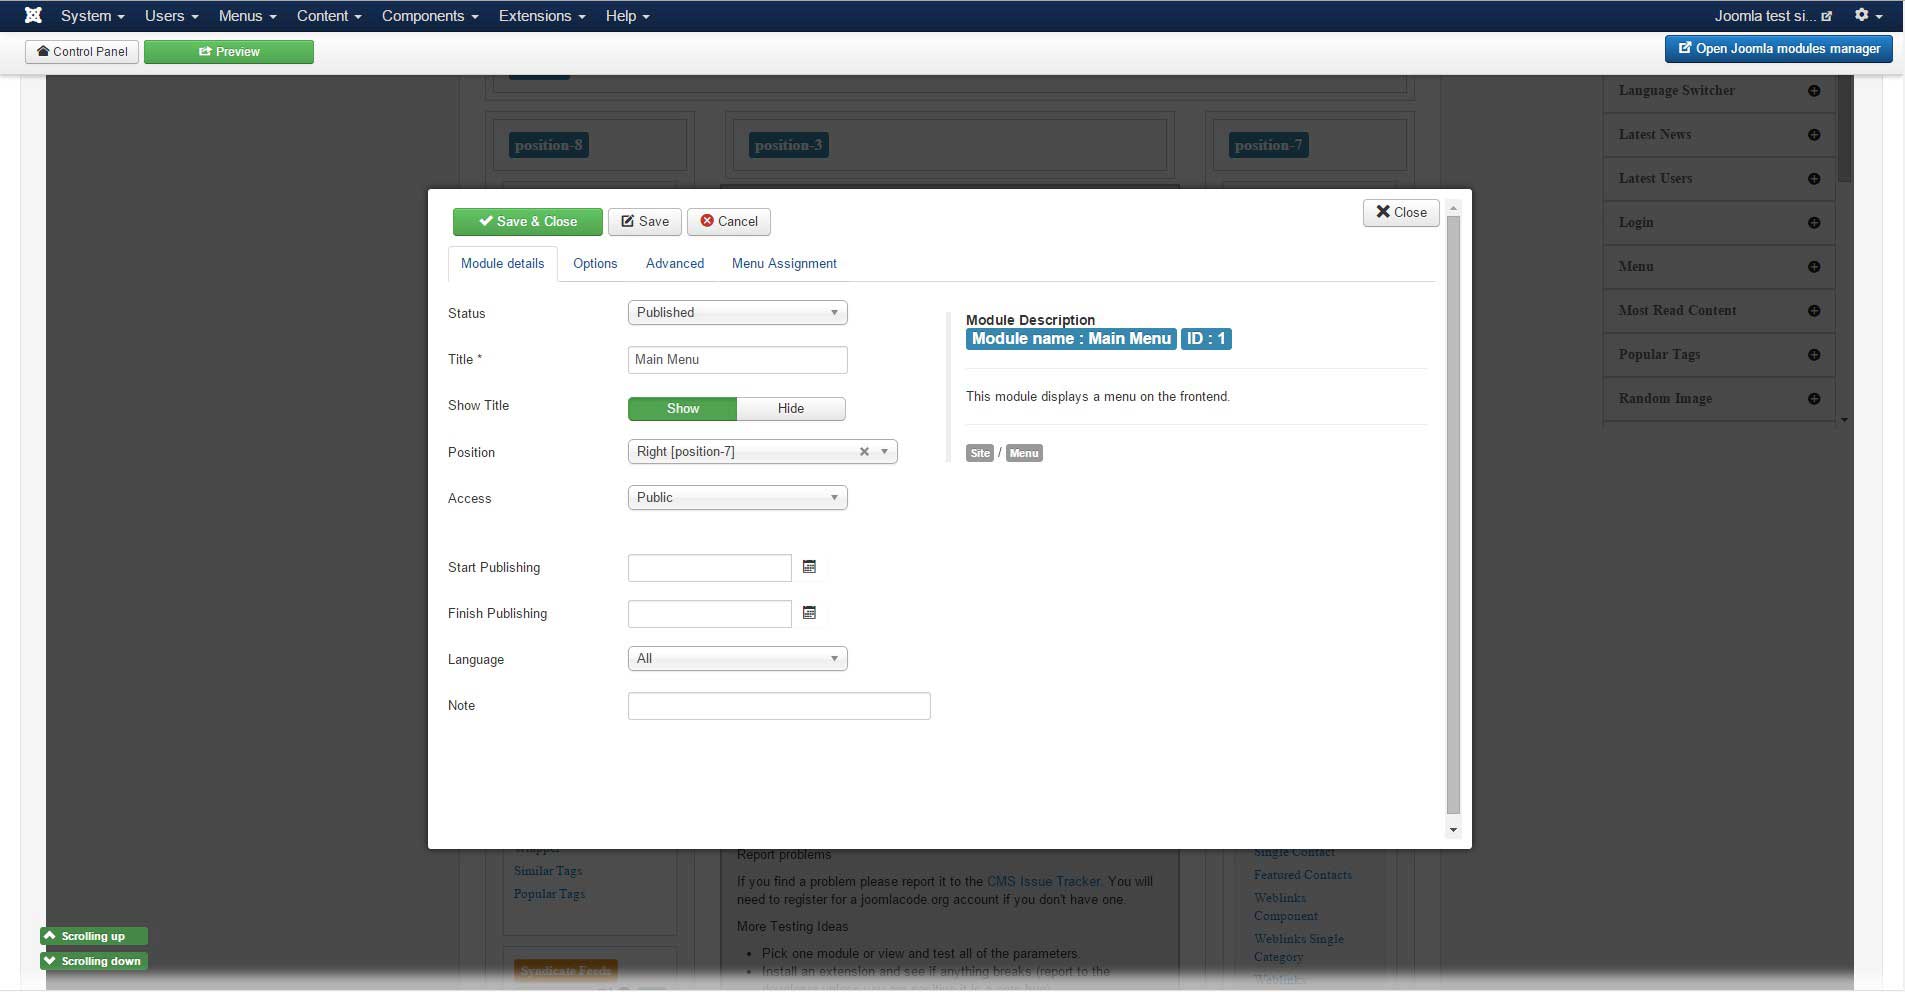Switch to the Menu Assignment tab

(x=784, y=264)
